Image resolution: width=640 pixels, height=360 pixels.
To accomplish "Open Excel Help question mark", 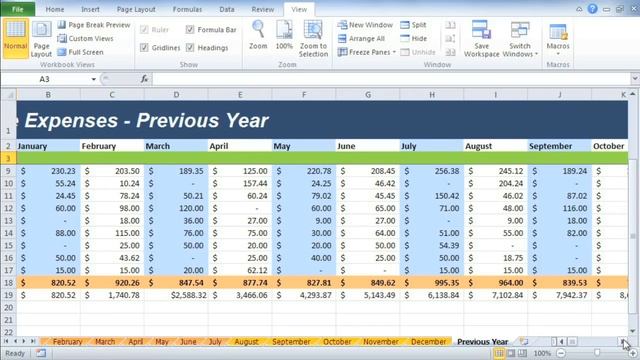I will (592, 9).
